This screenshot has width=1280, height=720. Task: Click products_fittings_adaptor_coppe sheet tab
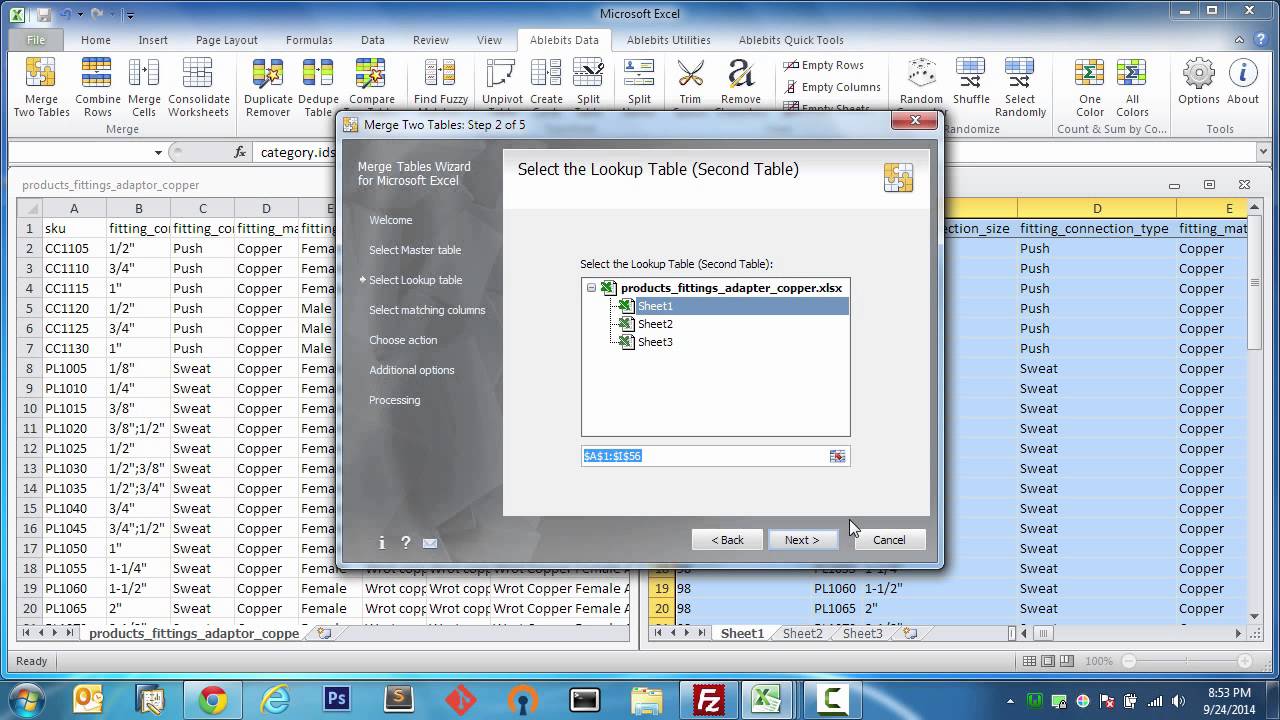194,633
